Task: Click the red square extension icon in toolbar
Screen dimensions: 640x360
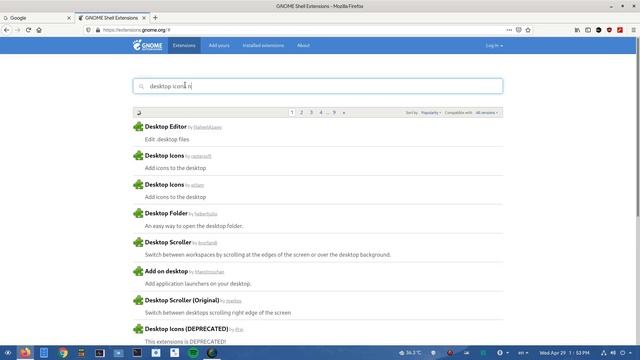Action: point(620,30)
